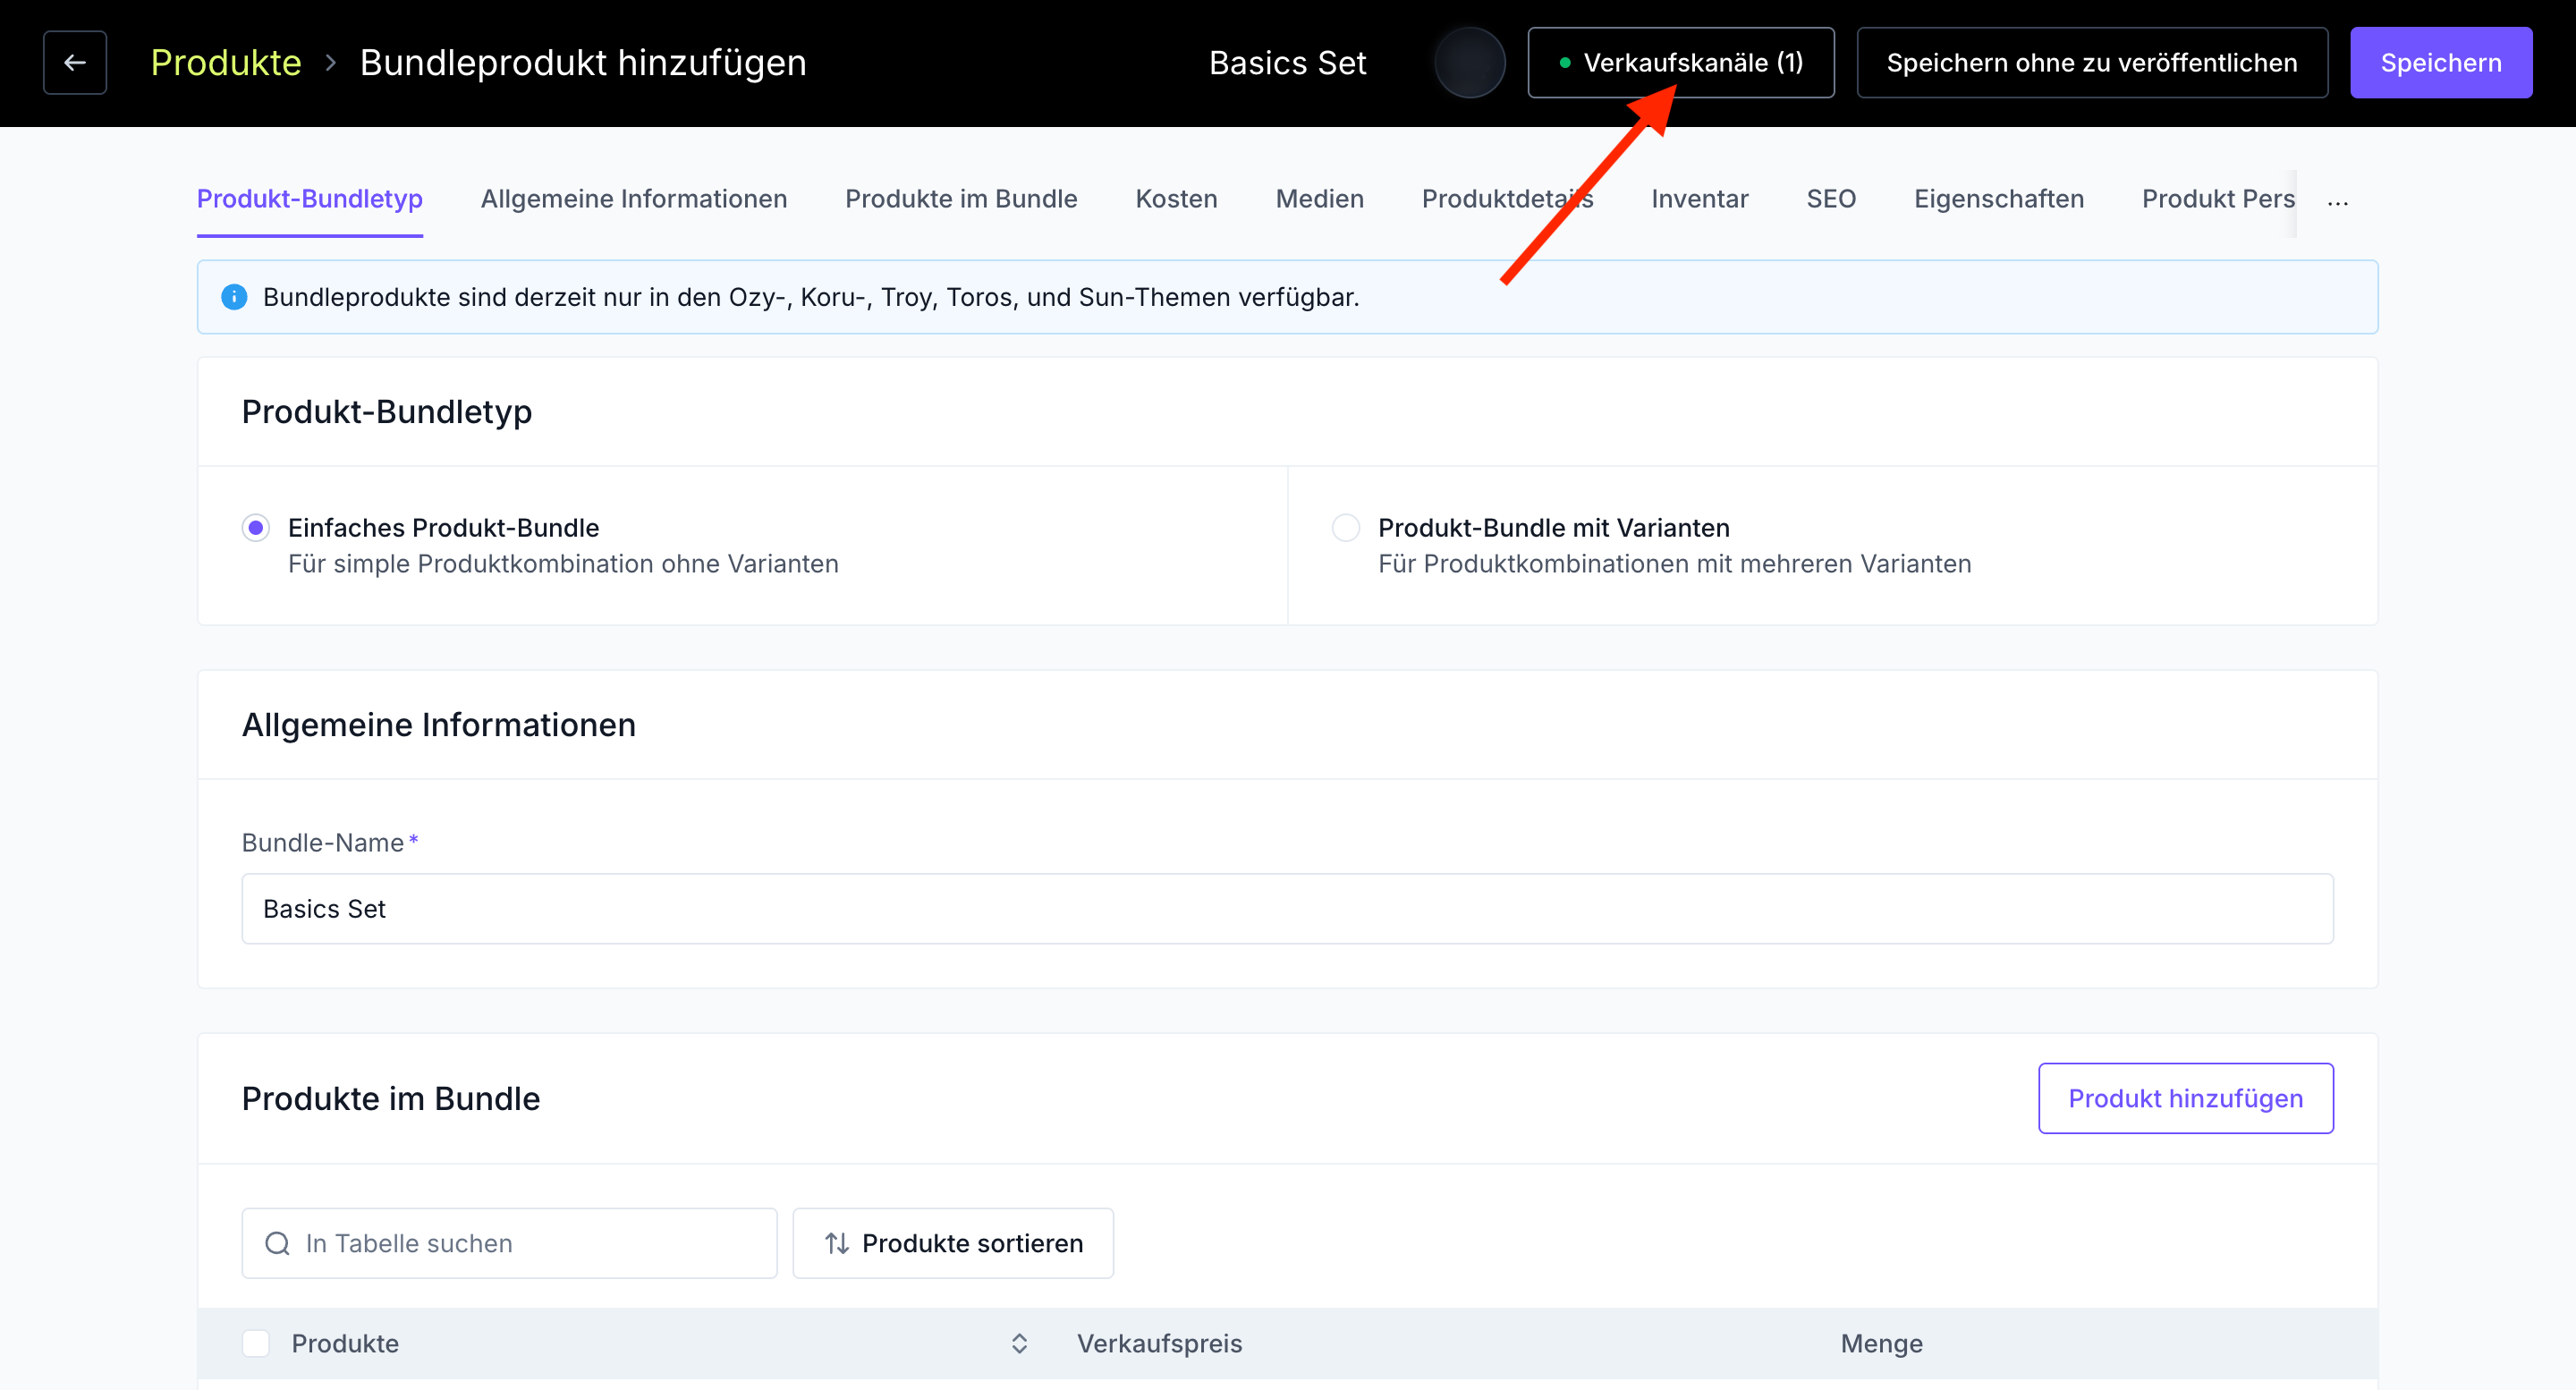
Task: Click the Basics Set title in header
Action: pos(1287,63)
